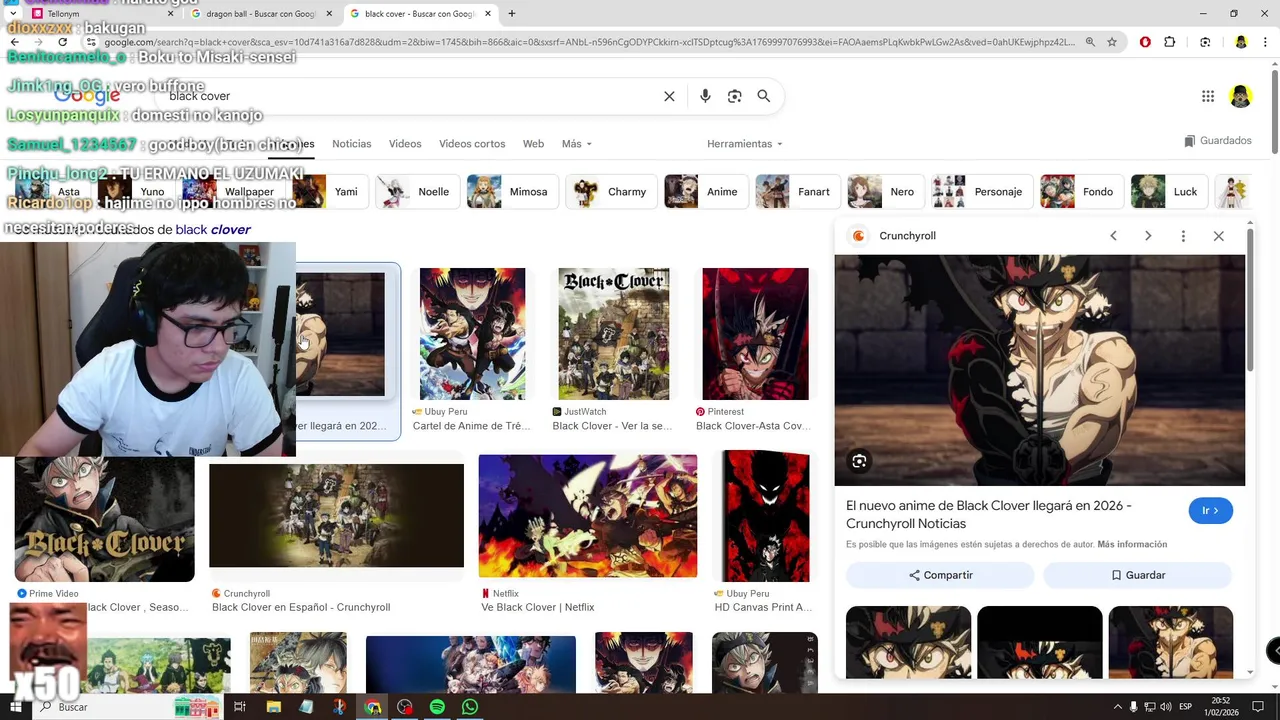This screenshot has width=1280, height=720.
Task: Filter images by the Mimosa chip
Action: click(513, 192)
